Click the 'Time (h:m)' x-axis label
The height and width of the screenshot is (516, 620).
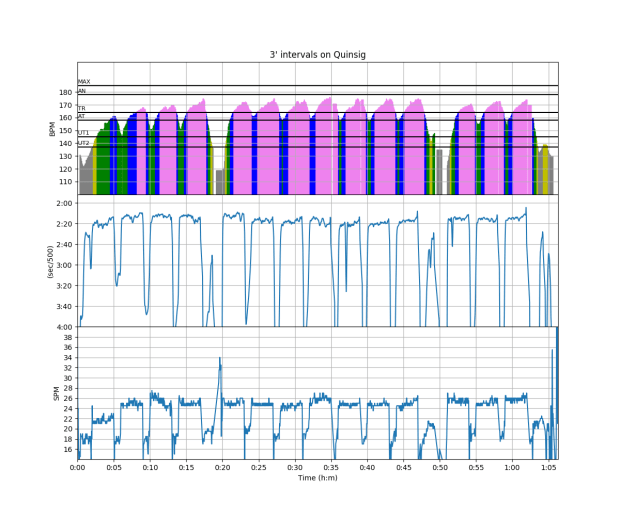tap(317, 478)
